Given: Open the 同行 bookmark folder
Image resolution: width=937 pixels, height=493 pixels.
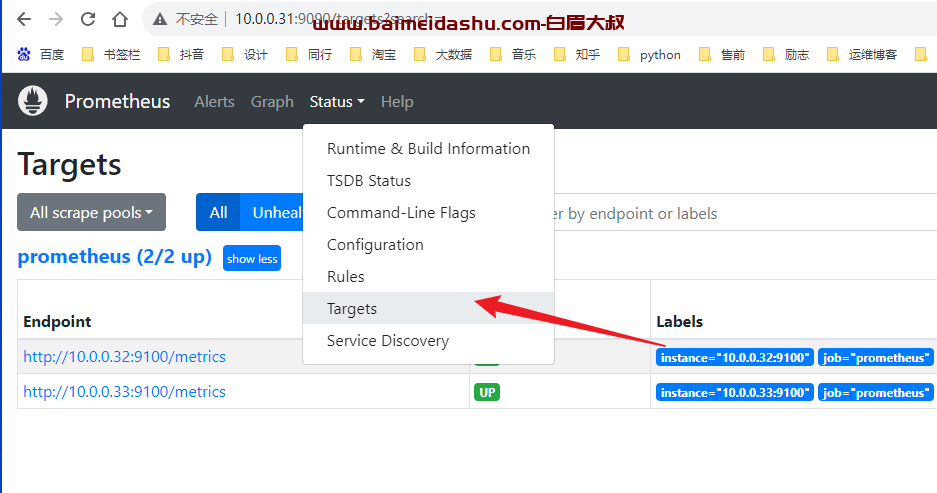Looking at the screenshot, I should [309, 54].
